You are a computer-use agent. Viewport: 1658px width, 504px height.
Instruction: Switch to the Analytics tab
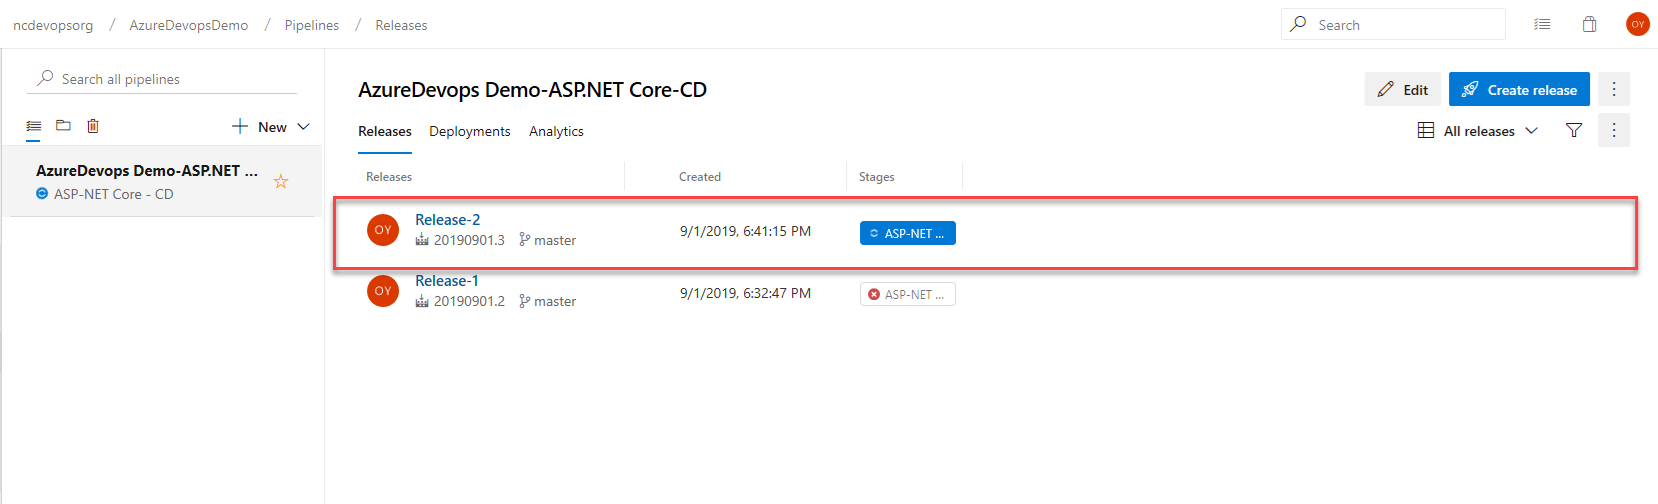click(556, 131)
